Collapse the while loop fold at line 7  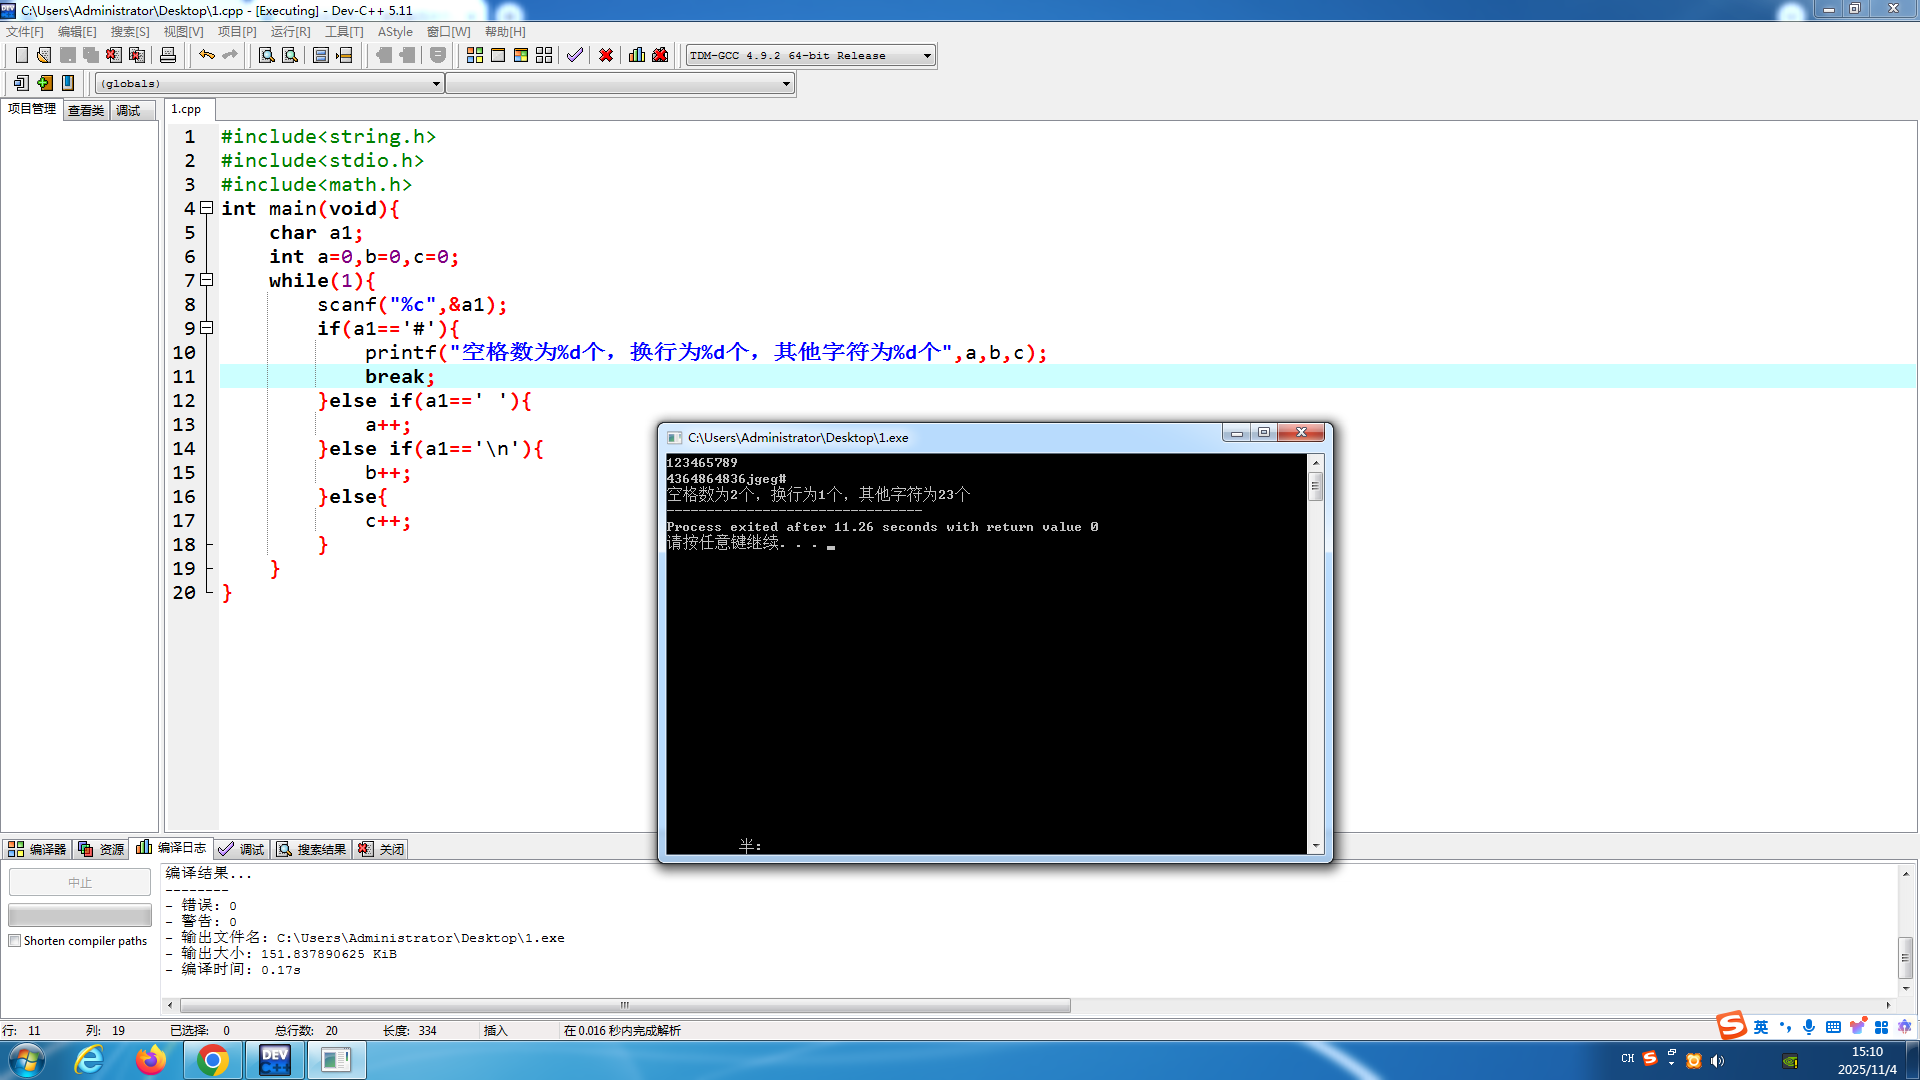207,280
